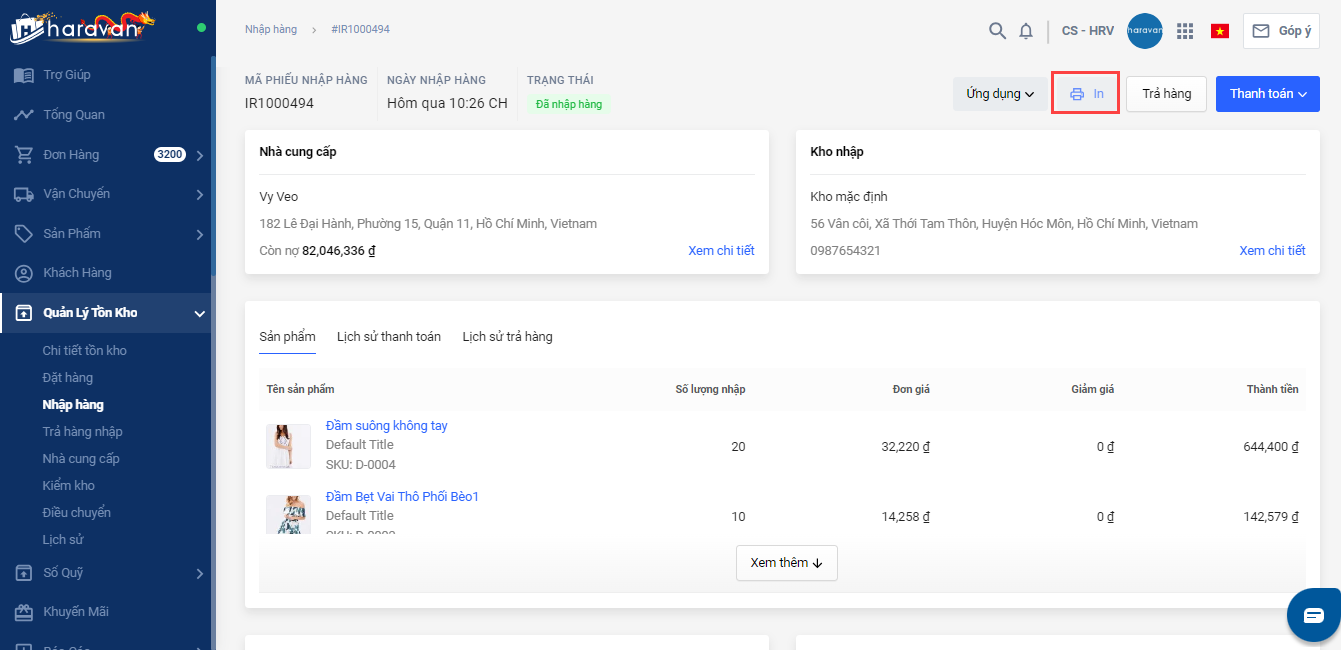The height and width of the screenshot is (650, 1341).
Task: Click the Vietnam flag language icon
Action: coord(1219,31)
